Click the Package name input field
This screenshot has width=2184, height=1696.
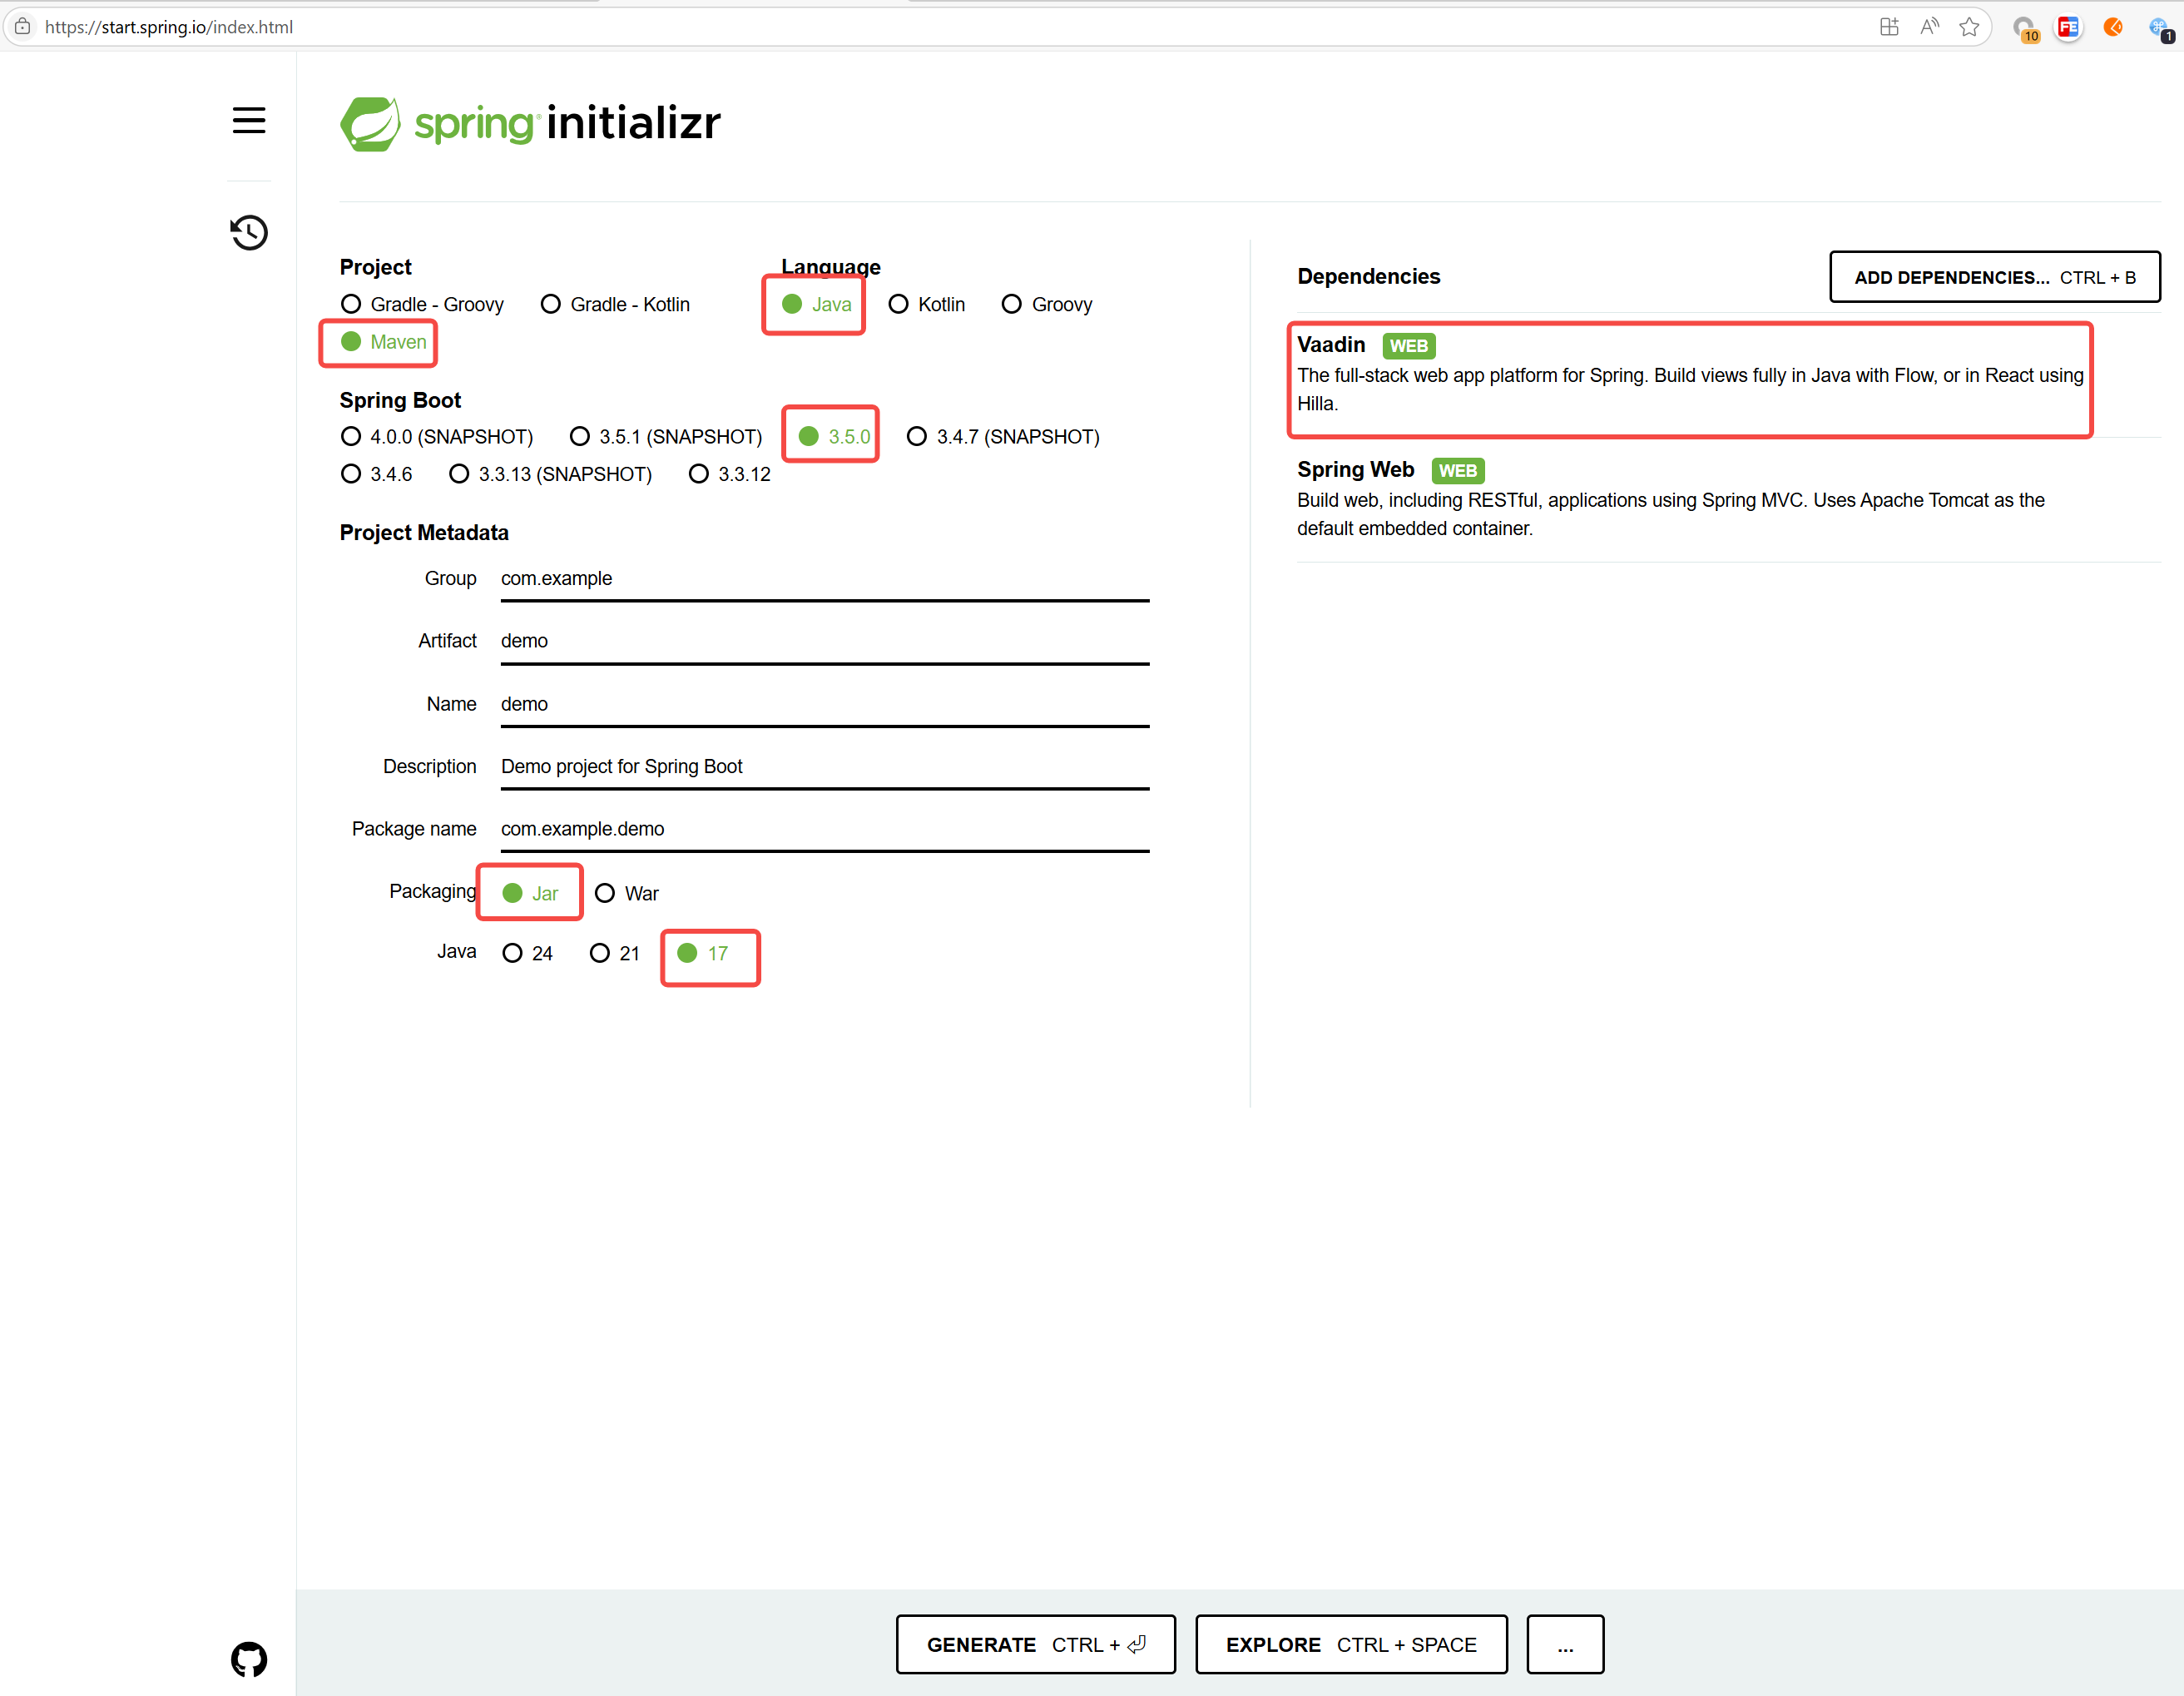825,830
